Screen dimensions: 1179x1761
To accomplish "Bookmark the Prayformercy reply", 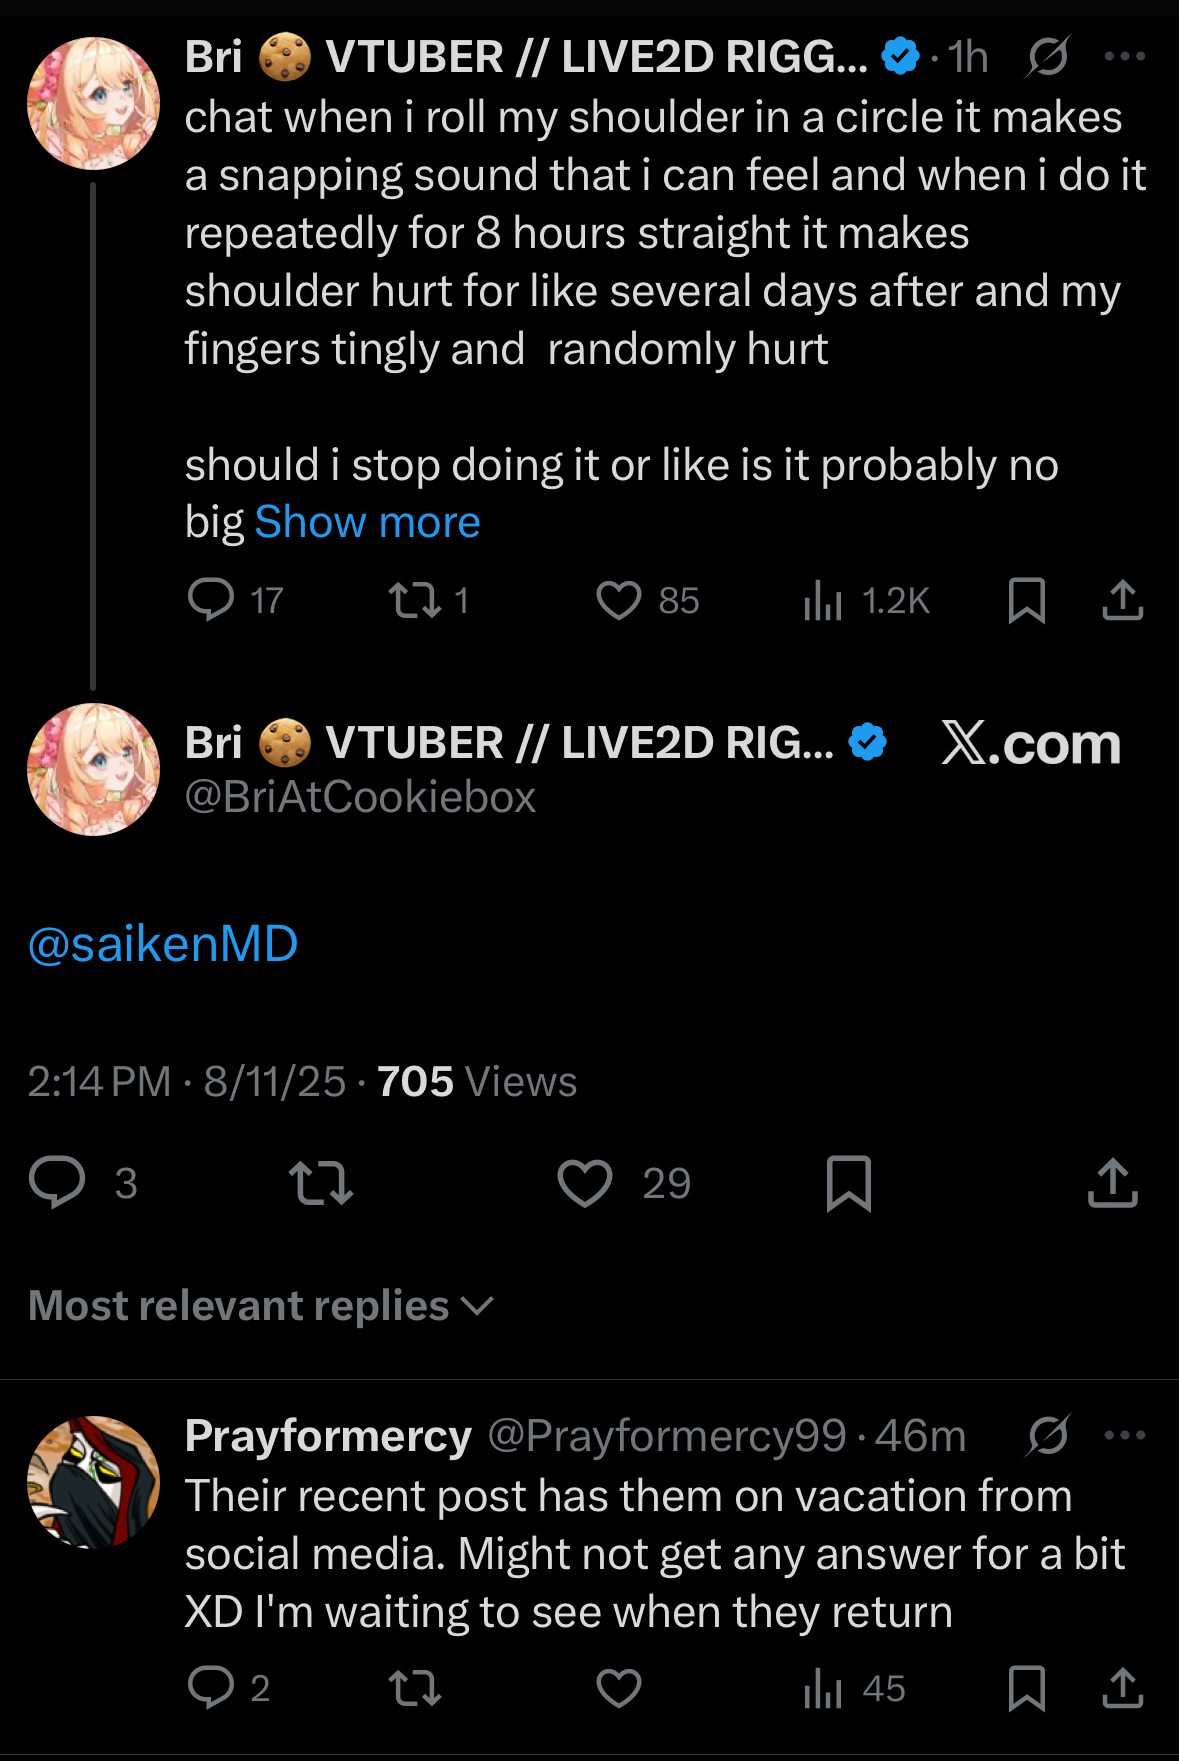I will click(1027, 1689).
